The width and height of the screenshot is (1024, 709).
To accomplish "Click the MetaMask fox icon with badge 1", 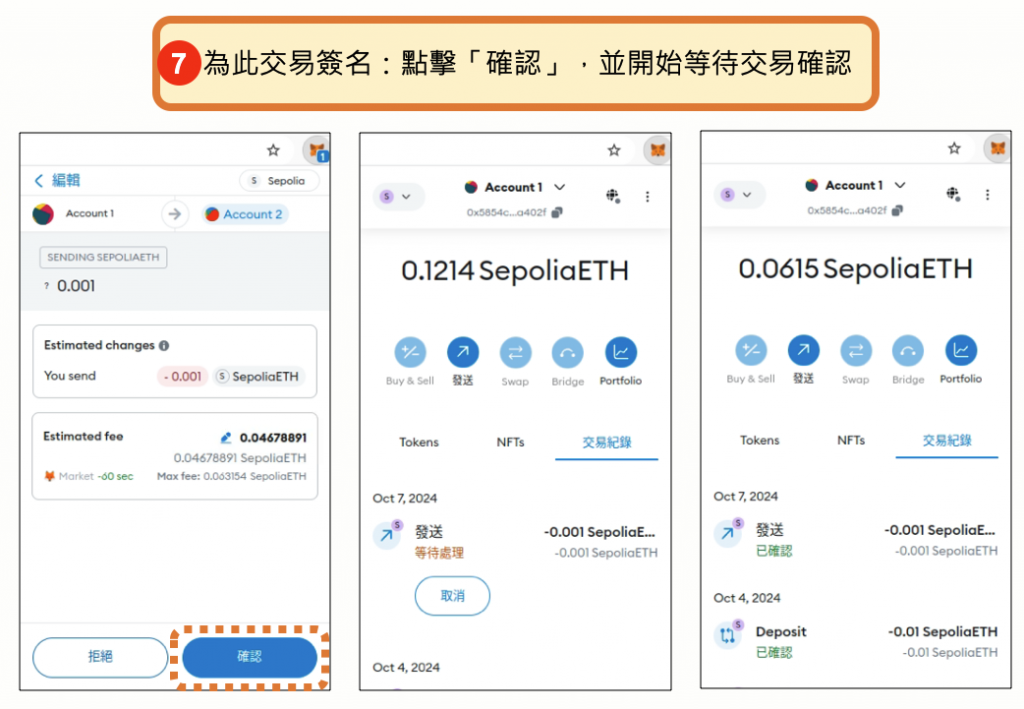I will [x=317, y=151].
